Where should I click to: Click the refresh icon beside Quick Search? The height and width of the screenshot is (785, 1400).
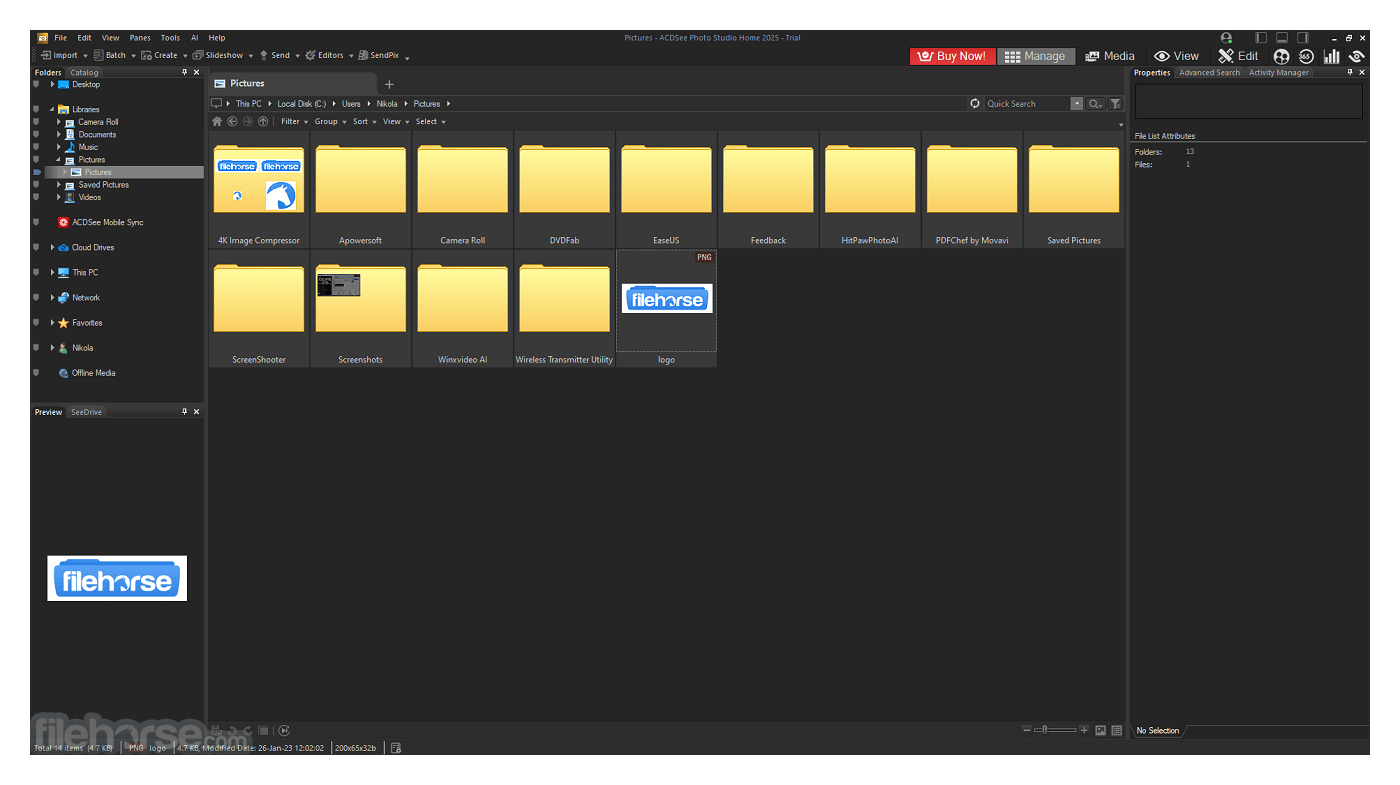click(975, 104)
